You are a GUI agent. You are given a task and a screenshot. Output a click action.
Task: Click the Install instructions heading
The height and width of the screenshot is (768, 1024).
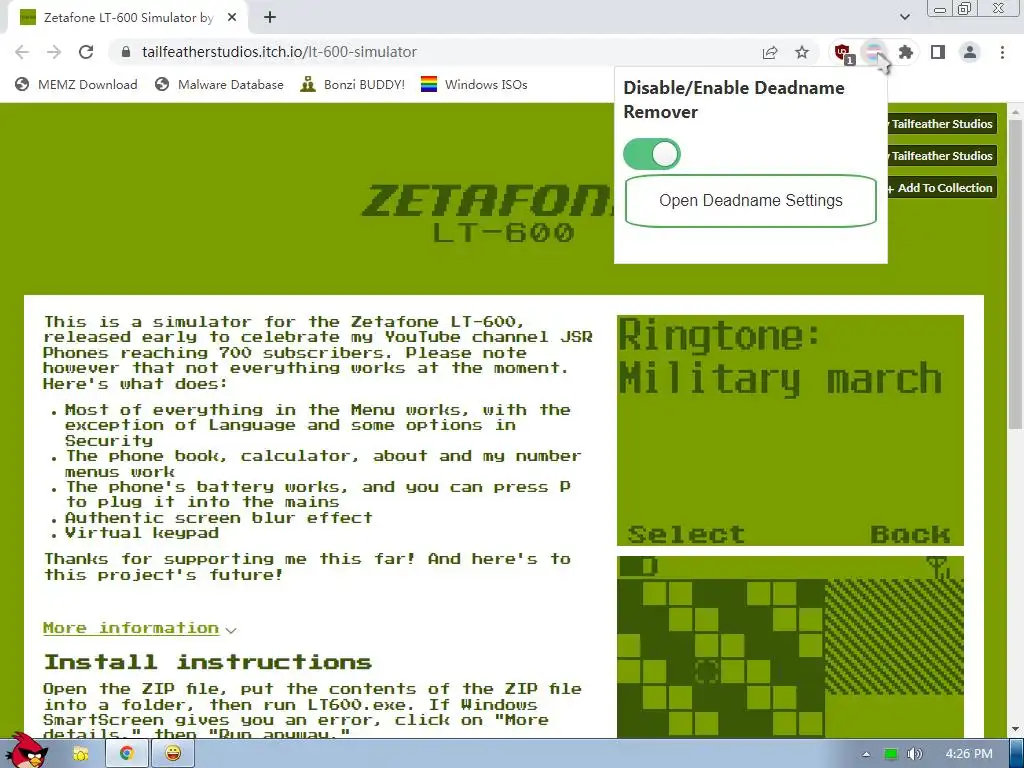(208, 662)
